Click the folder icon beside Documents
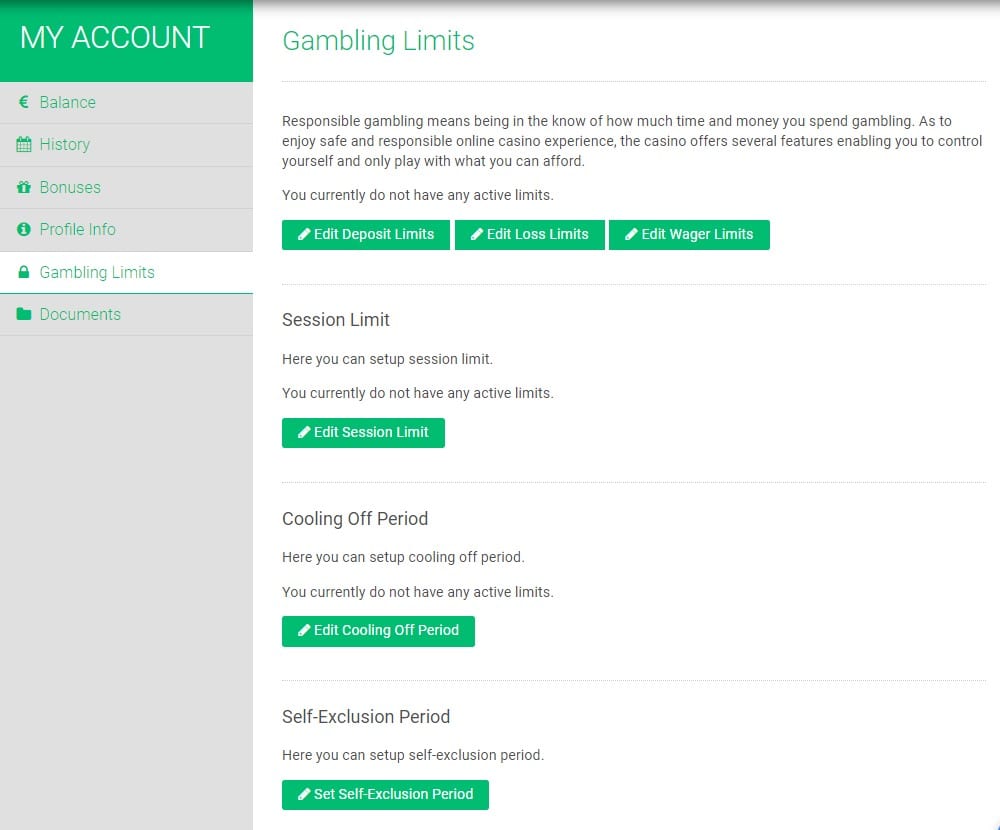1000x830 pixels. (24, 315)
